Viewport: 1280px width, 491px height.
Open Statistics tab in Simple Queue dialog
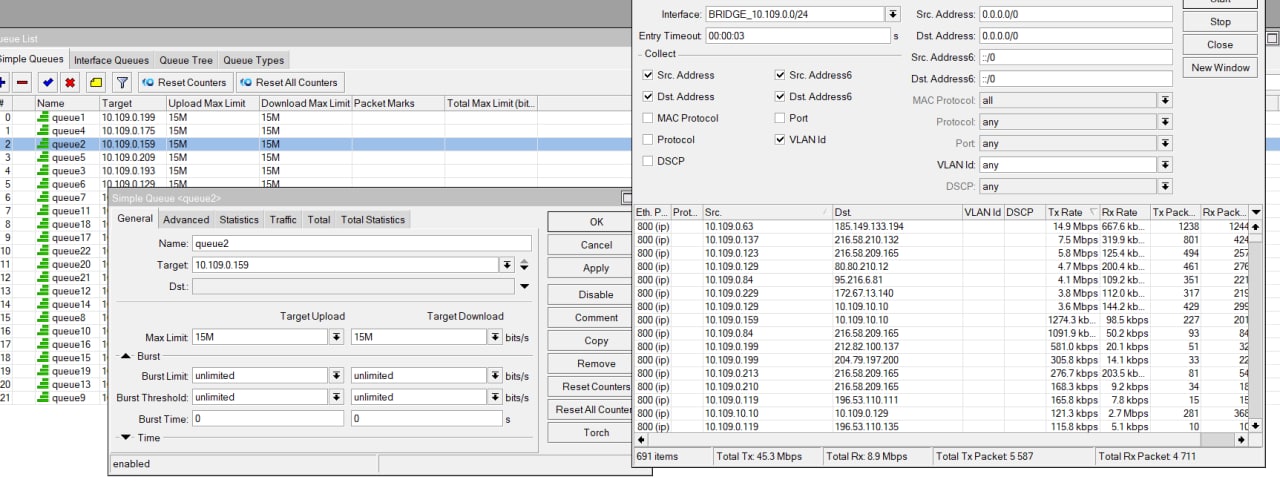click(x=239, y=220)
